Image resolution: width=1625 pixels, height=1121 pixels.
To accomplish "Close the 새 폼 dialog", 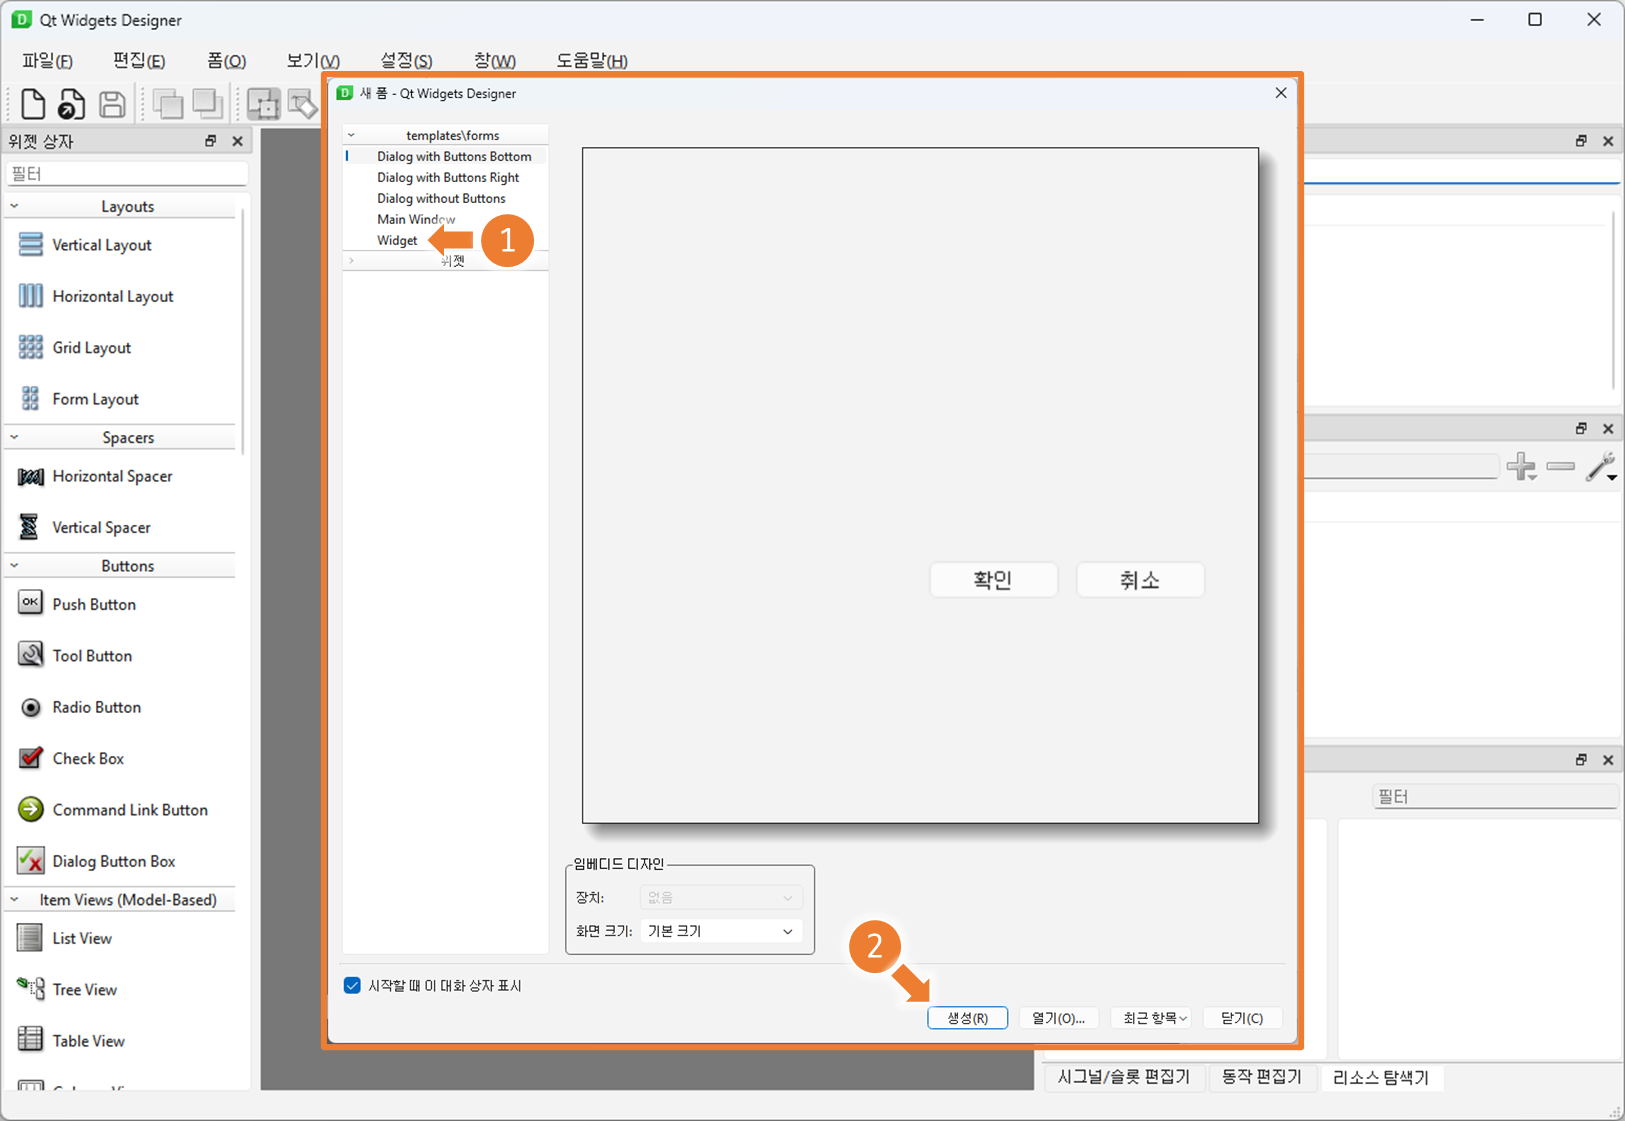I will pyautogui.click(x=1281, y=93).
